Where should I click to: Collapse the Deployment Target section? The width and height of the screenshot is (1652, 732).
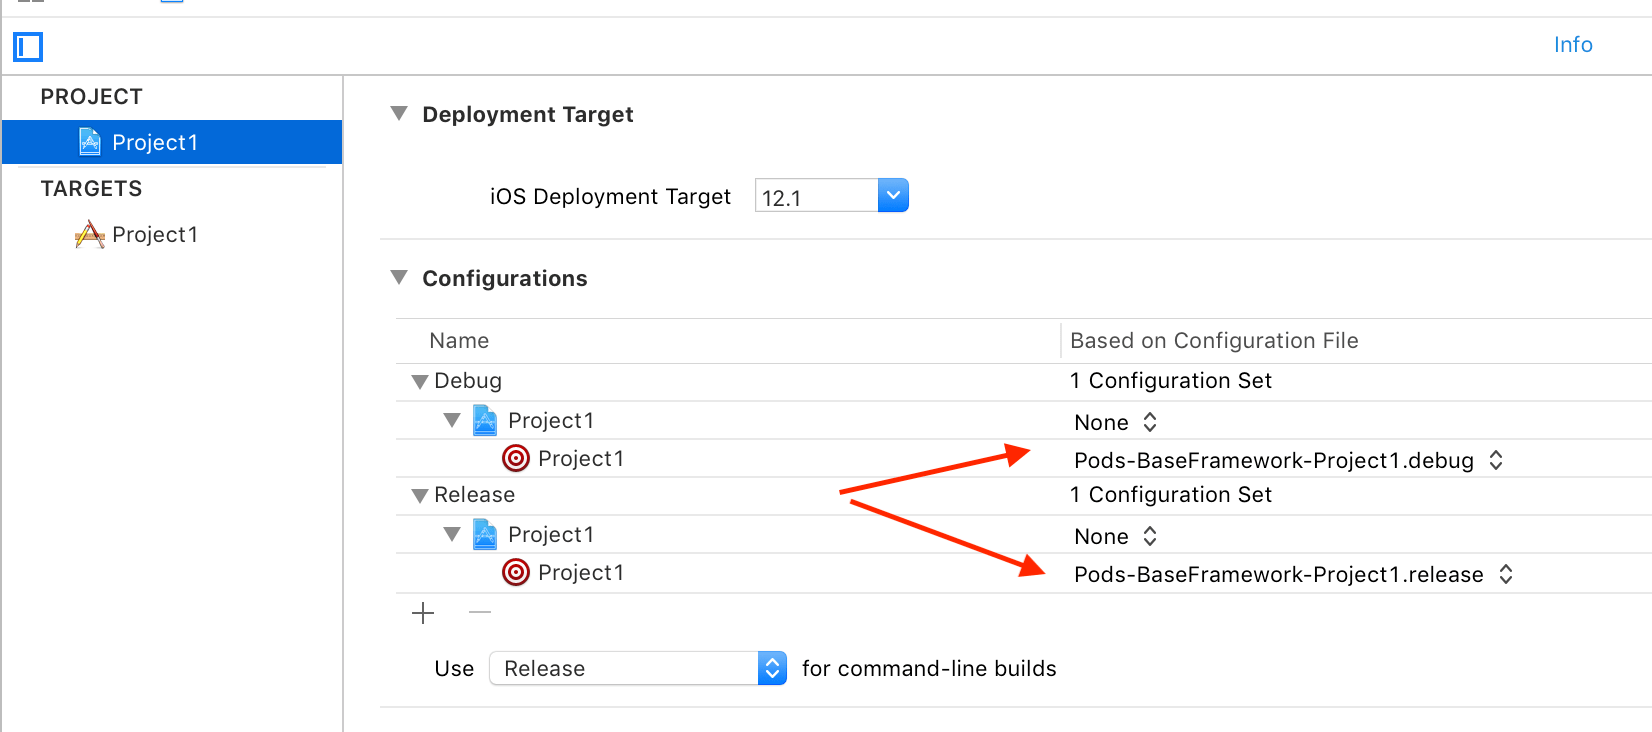(x=399, y=114)
